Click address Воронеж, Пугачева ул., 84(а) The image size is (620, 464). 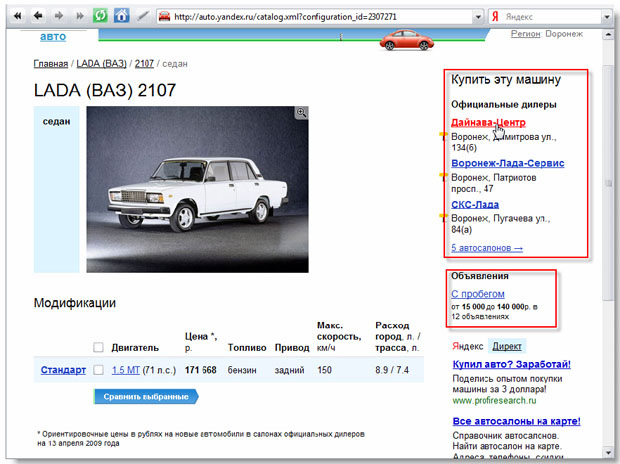[x=501, y=224]
